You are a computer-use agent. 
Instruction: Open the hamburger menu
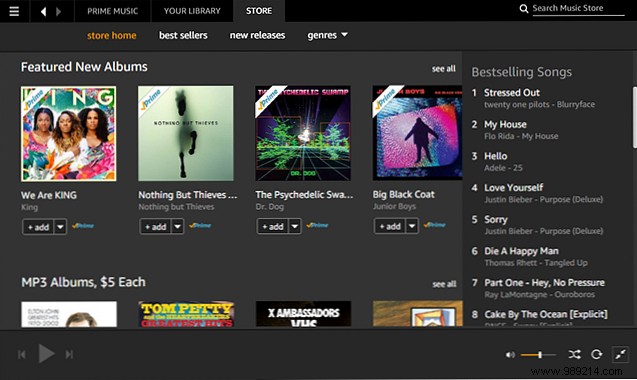(x=14, y=11)
